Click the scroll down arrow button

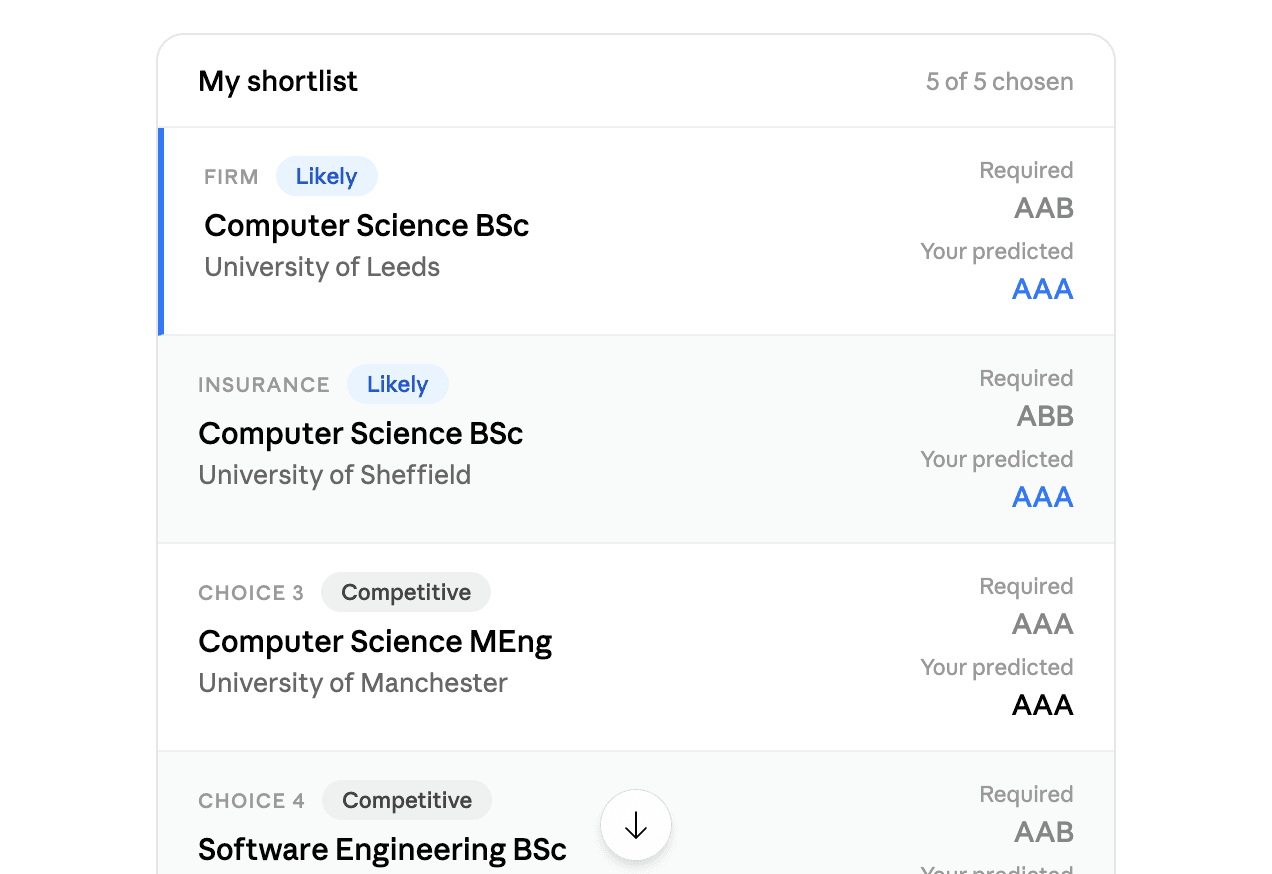tap(636, 825)
